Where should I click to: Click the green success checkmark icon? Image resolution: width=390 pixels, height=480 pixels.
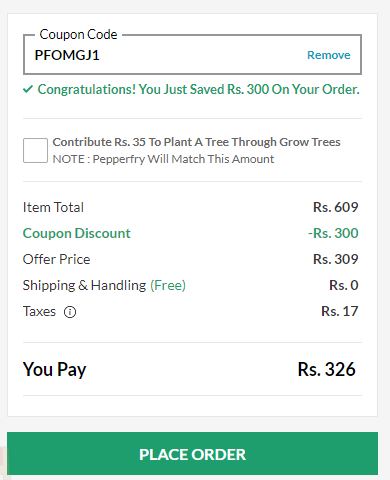pos(28,89)
